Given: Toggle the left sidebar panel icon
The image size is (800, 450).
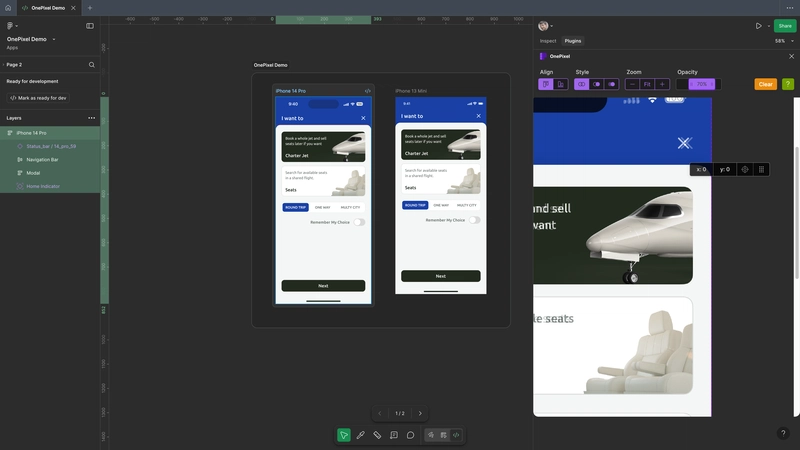Looking at the screenshot, I should tap(90, 26).
